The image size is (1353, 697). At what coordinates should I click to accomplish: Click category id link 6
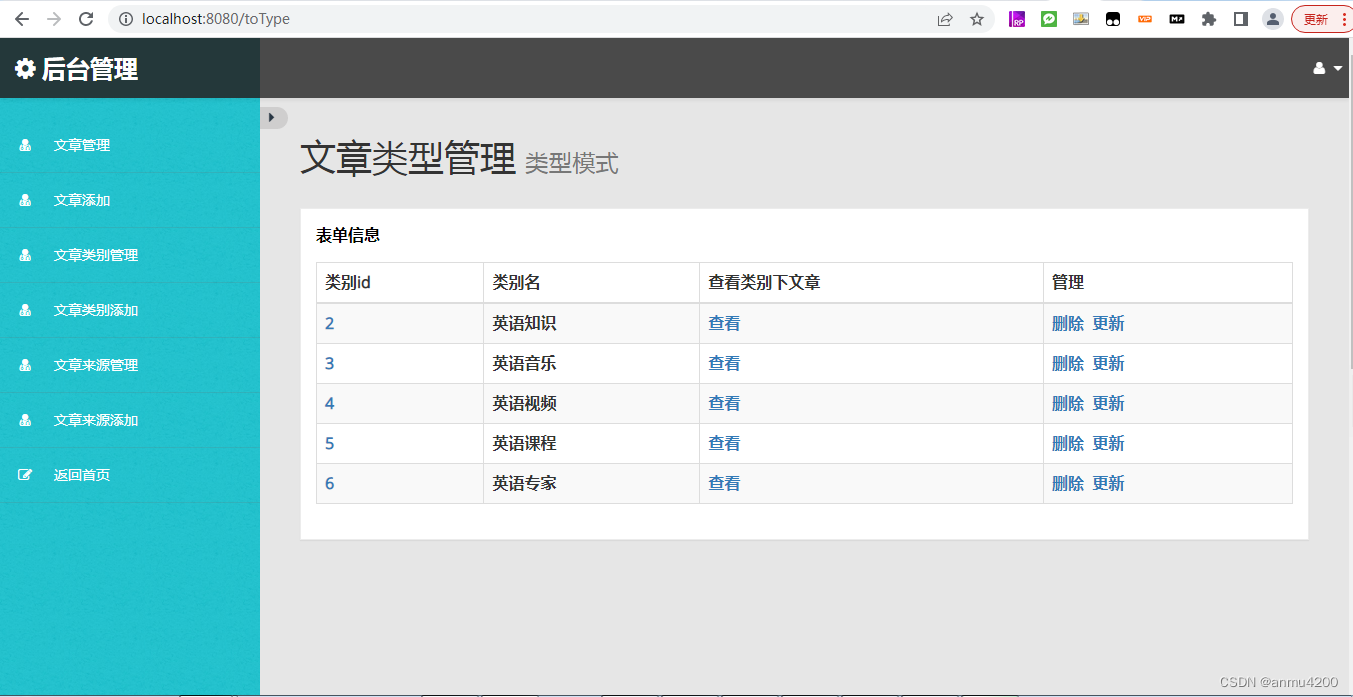point(330,483)
